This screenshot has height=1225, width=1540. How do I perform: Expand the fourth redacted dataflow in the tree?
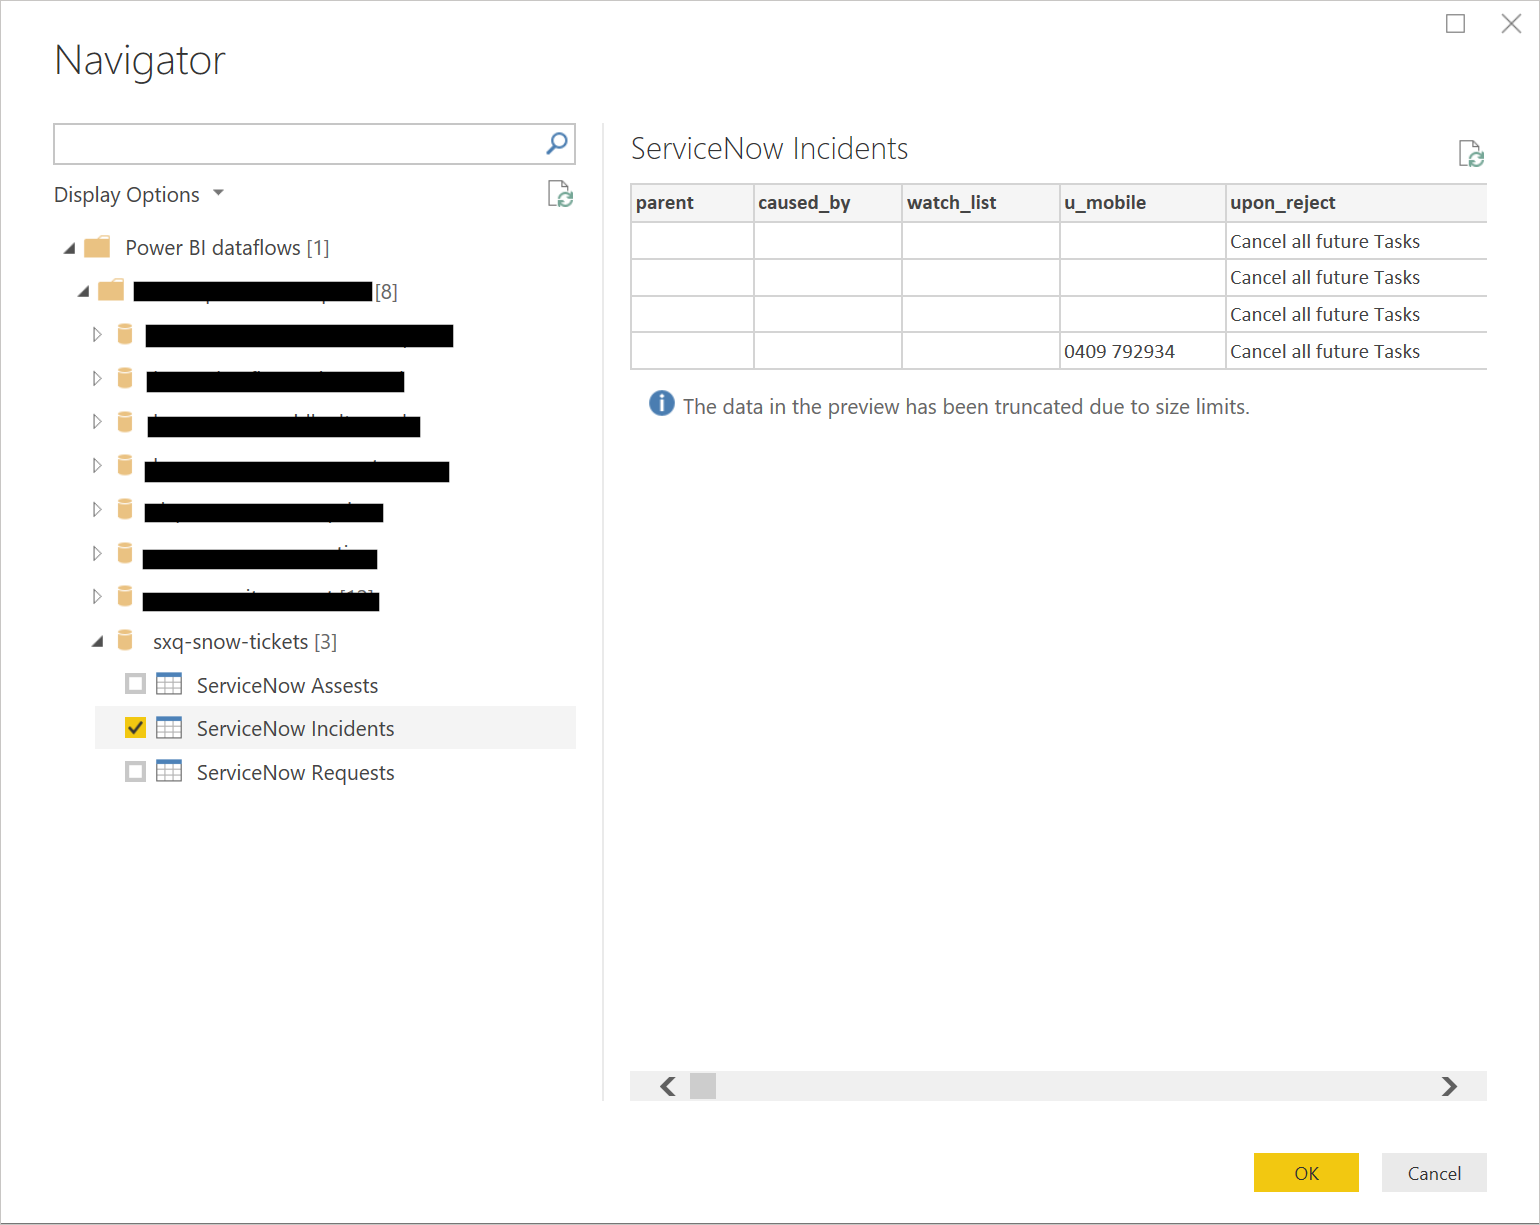pos(97,465)
